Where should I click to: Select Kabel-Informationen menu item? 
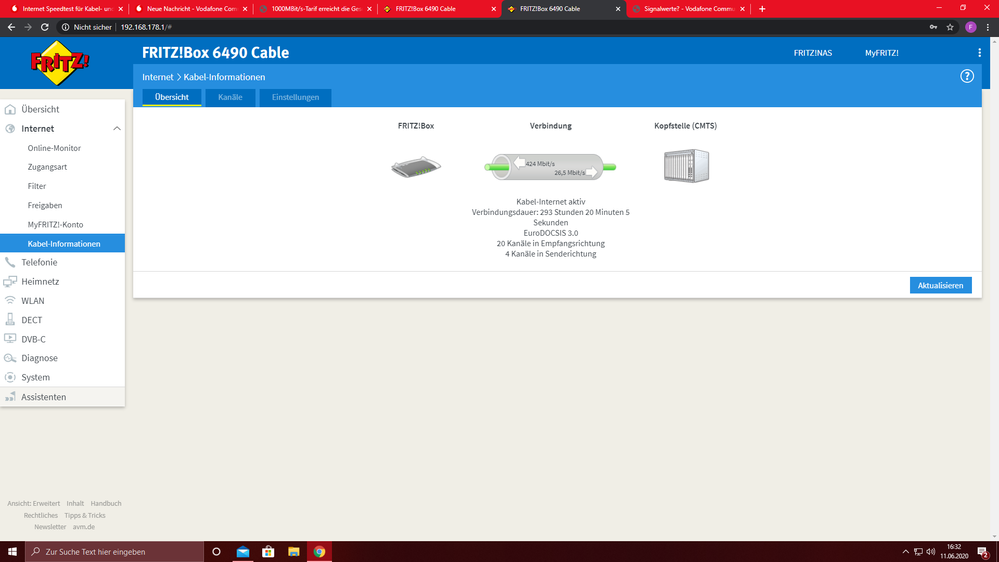pyautogui.click(x=62, y=243)
